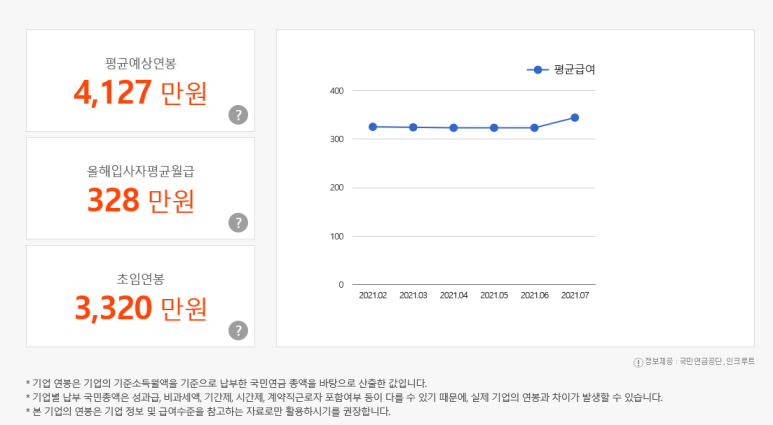This screenshot has width=773, height=425.
Task: Click the 올해입사자평균월급 card title
Action: pos(140,170)
